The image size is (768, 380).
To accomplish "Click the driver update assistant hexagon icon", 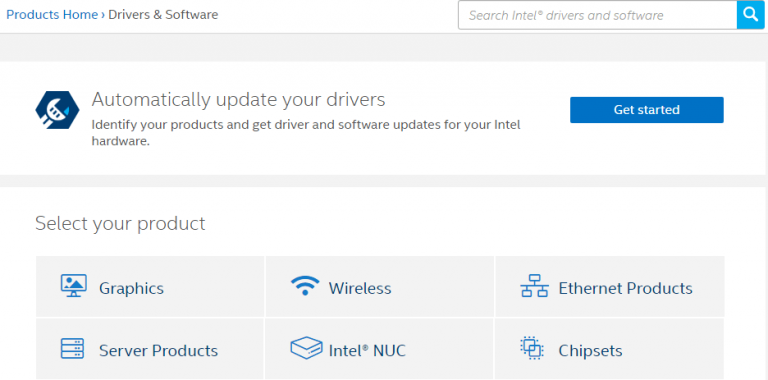I will coord(57,110).
